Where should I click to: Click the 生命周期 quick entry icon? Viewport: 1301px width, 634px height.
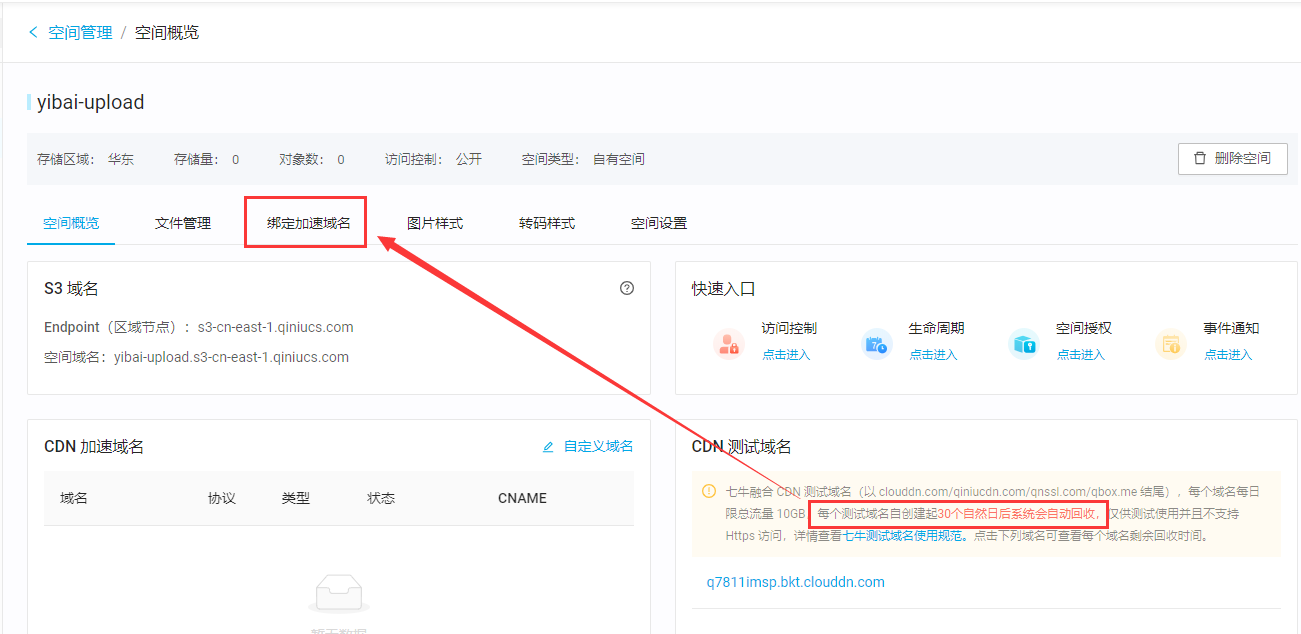876,344
